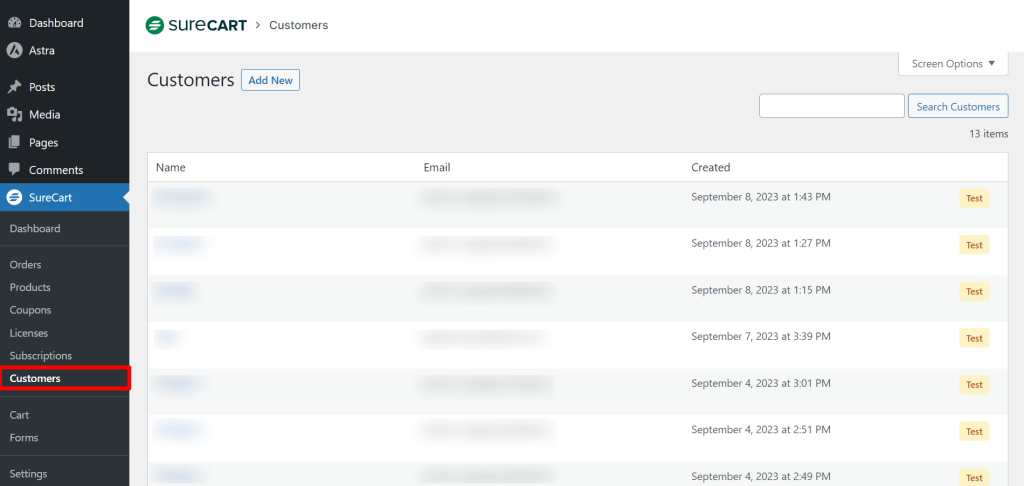The height and width of the screenshot is (486, 1024).
Task: Open Licenses in the sidebar
Action: pos(29,333)
